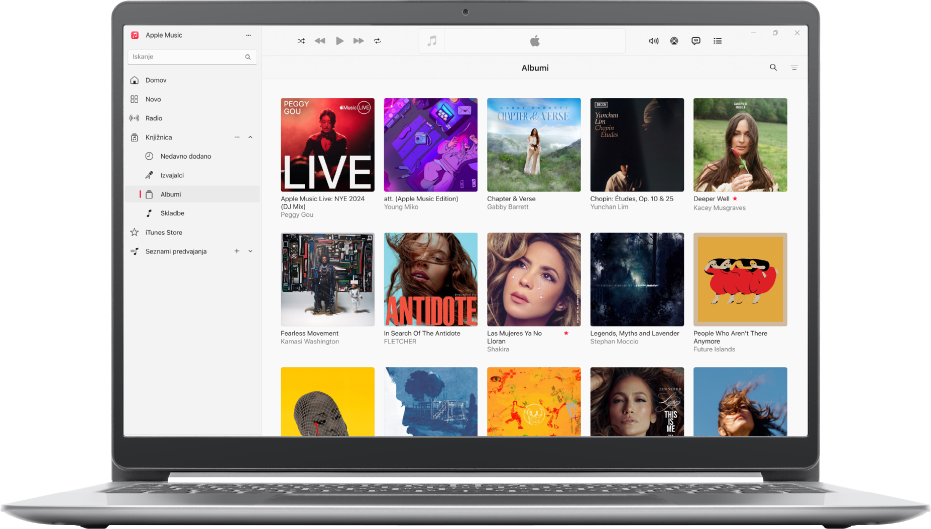
Task: Show the Up Next queue list
Action: coord(718,41)
